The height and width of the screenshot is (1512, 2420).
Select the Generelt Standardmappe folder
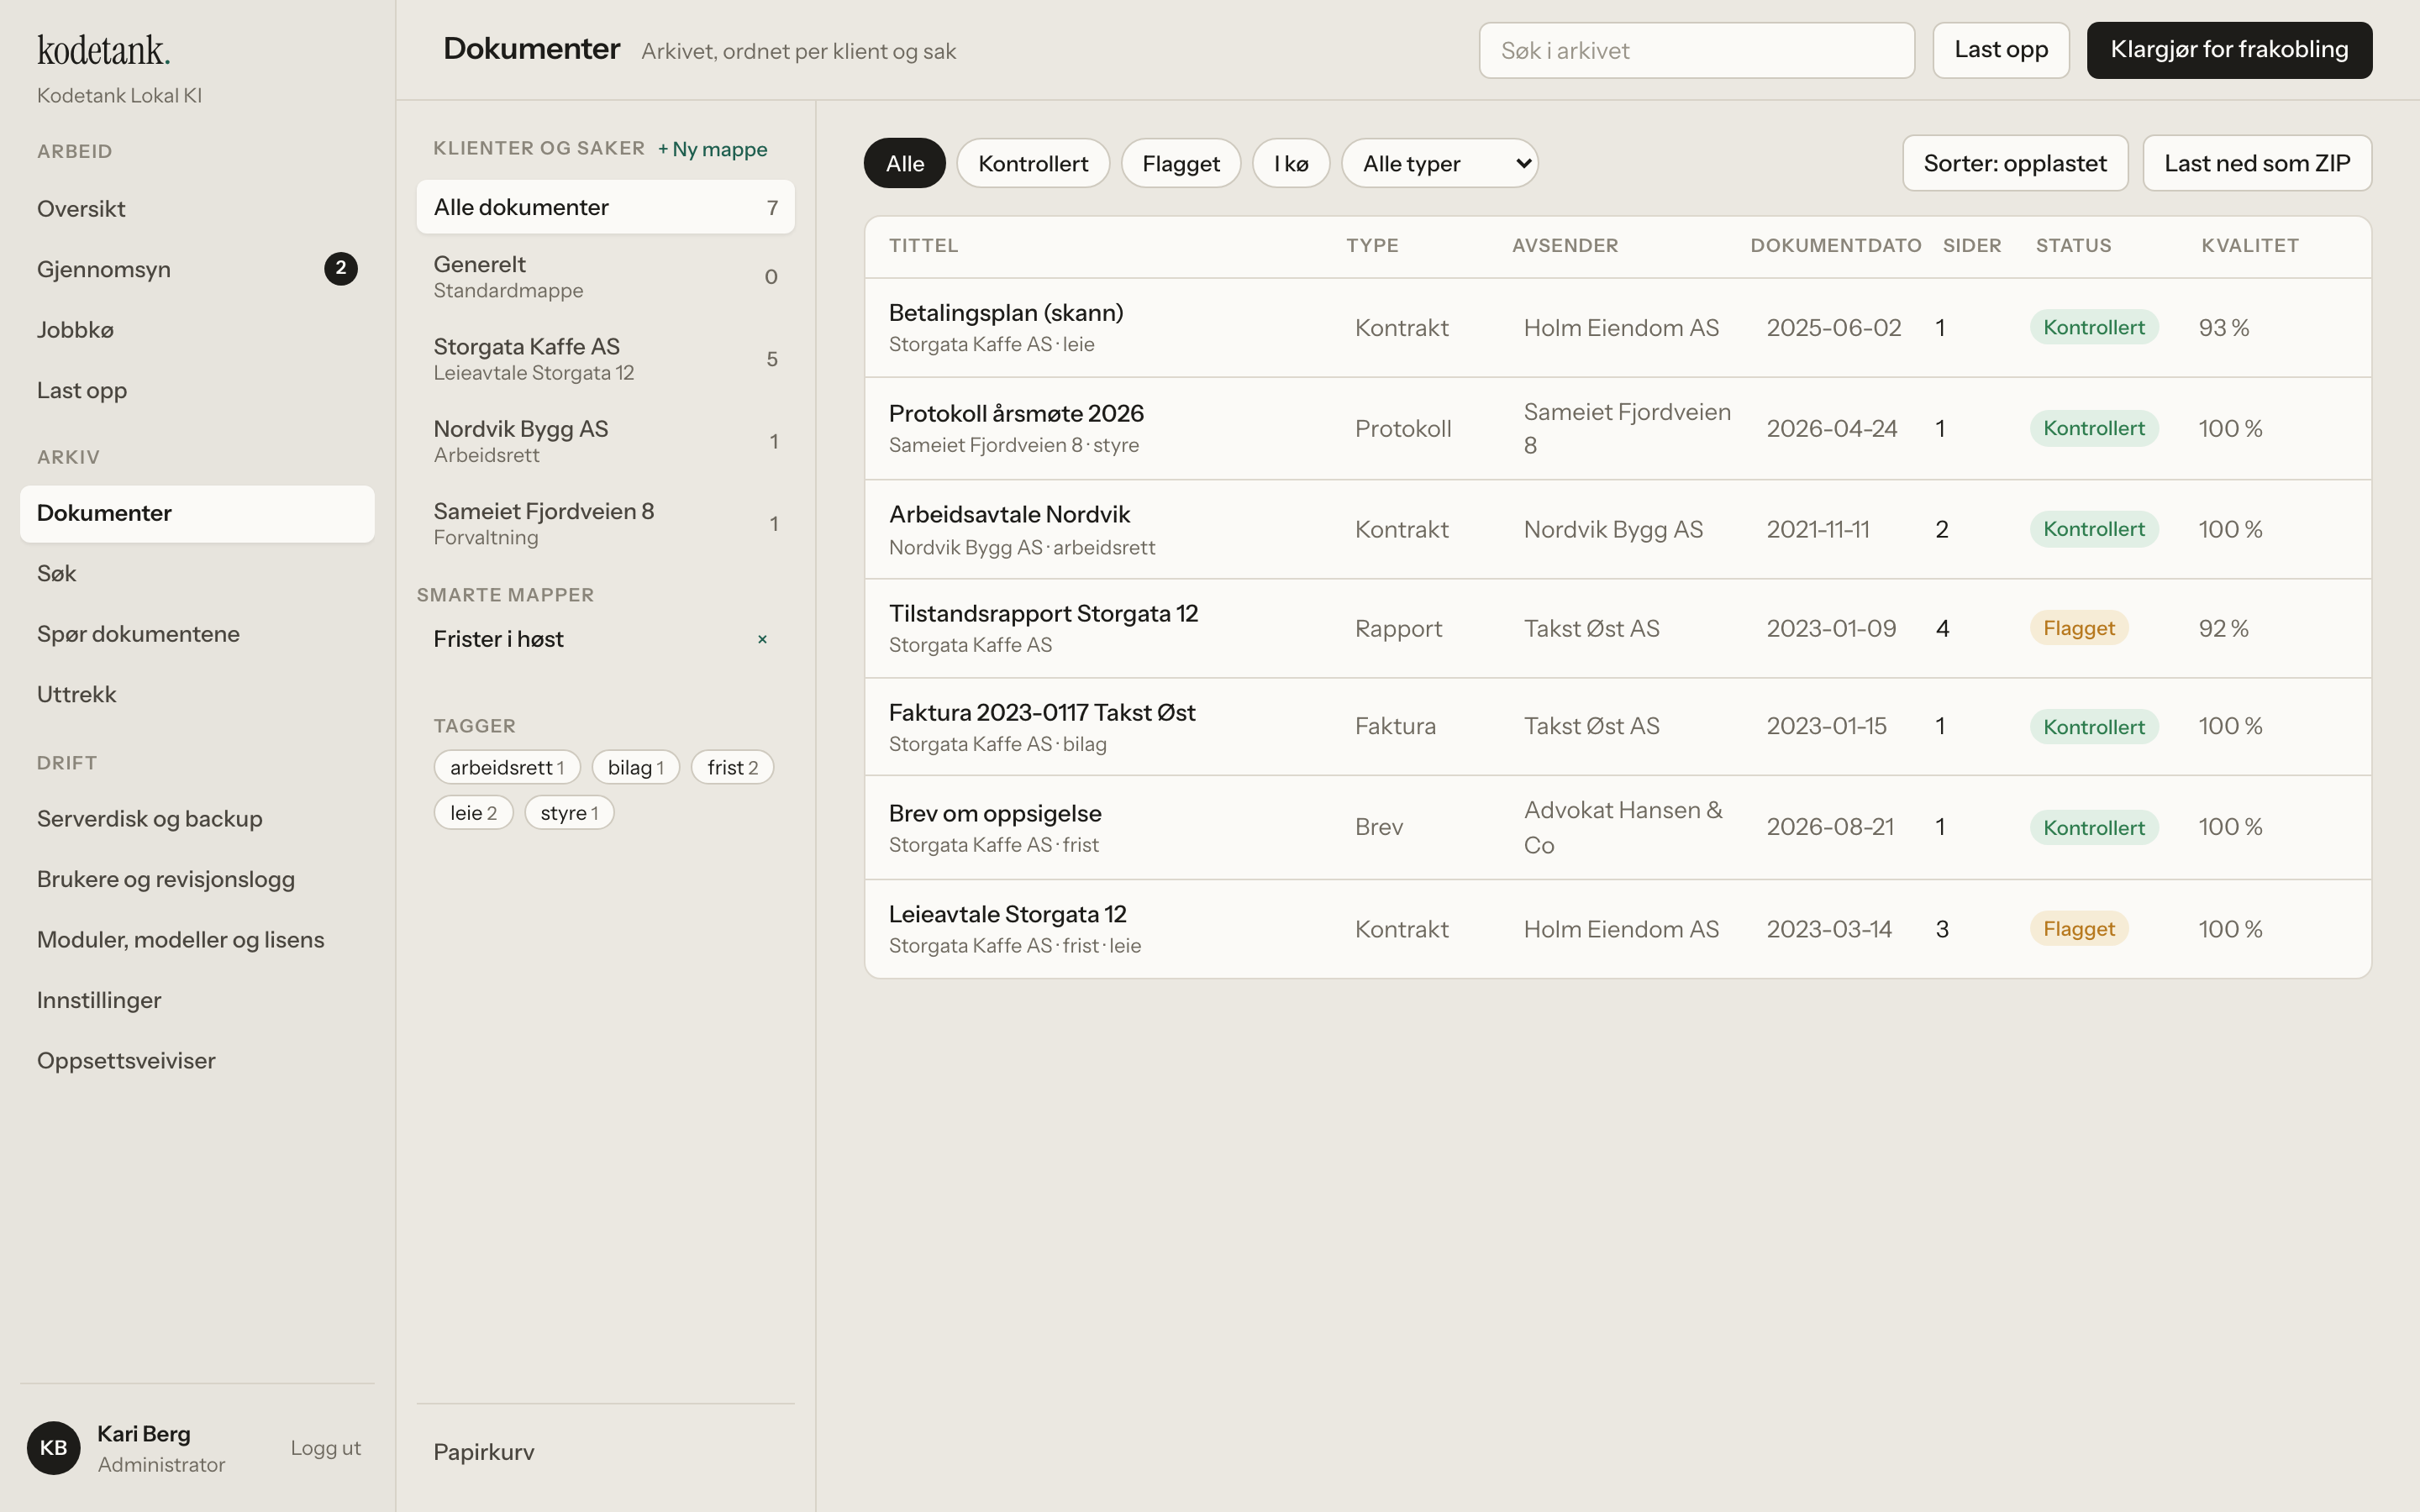pos(605,277)
